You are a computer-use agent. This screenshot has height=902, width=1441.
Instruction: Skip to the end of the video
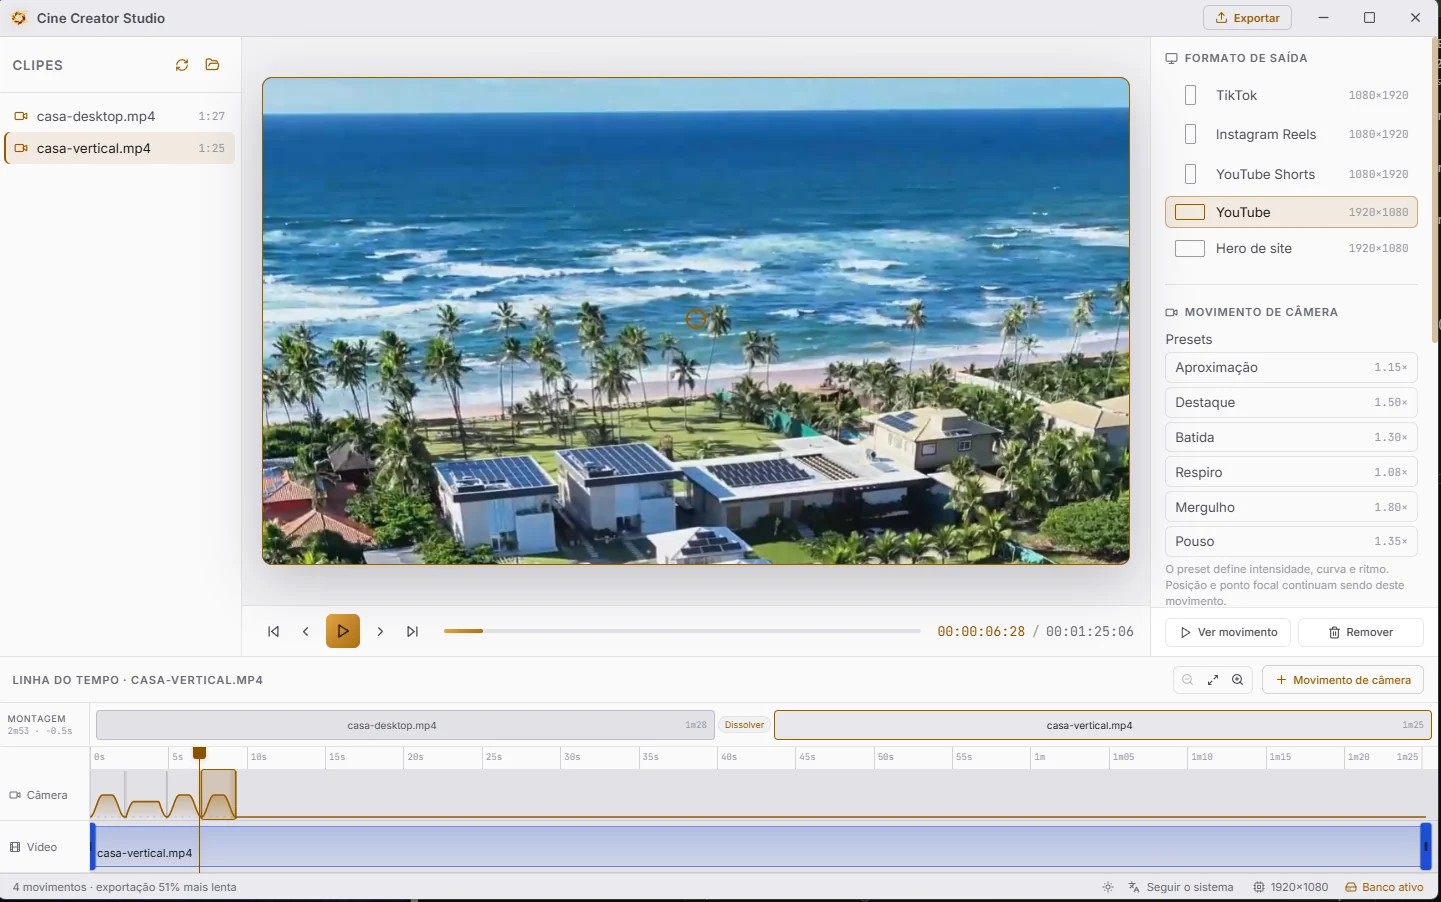(412, 632)
